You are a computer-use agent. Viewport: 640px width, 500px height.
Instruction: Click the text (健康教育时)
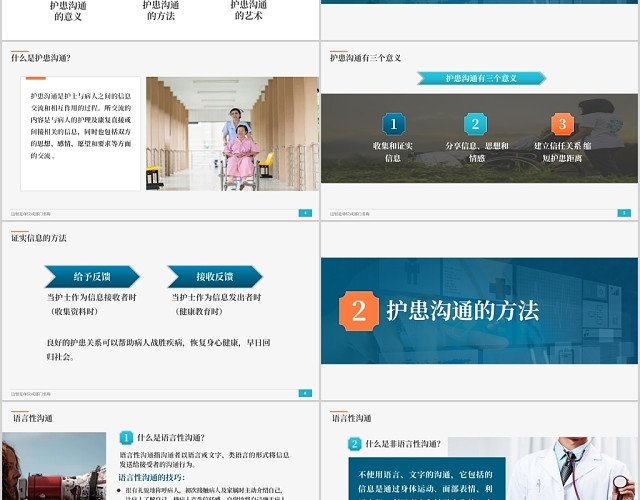coord(199,311)
